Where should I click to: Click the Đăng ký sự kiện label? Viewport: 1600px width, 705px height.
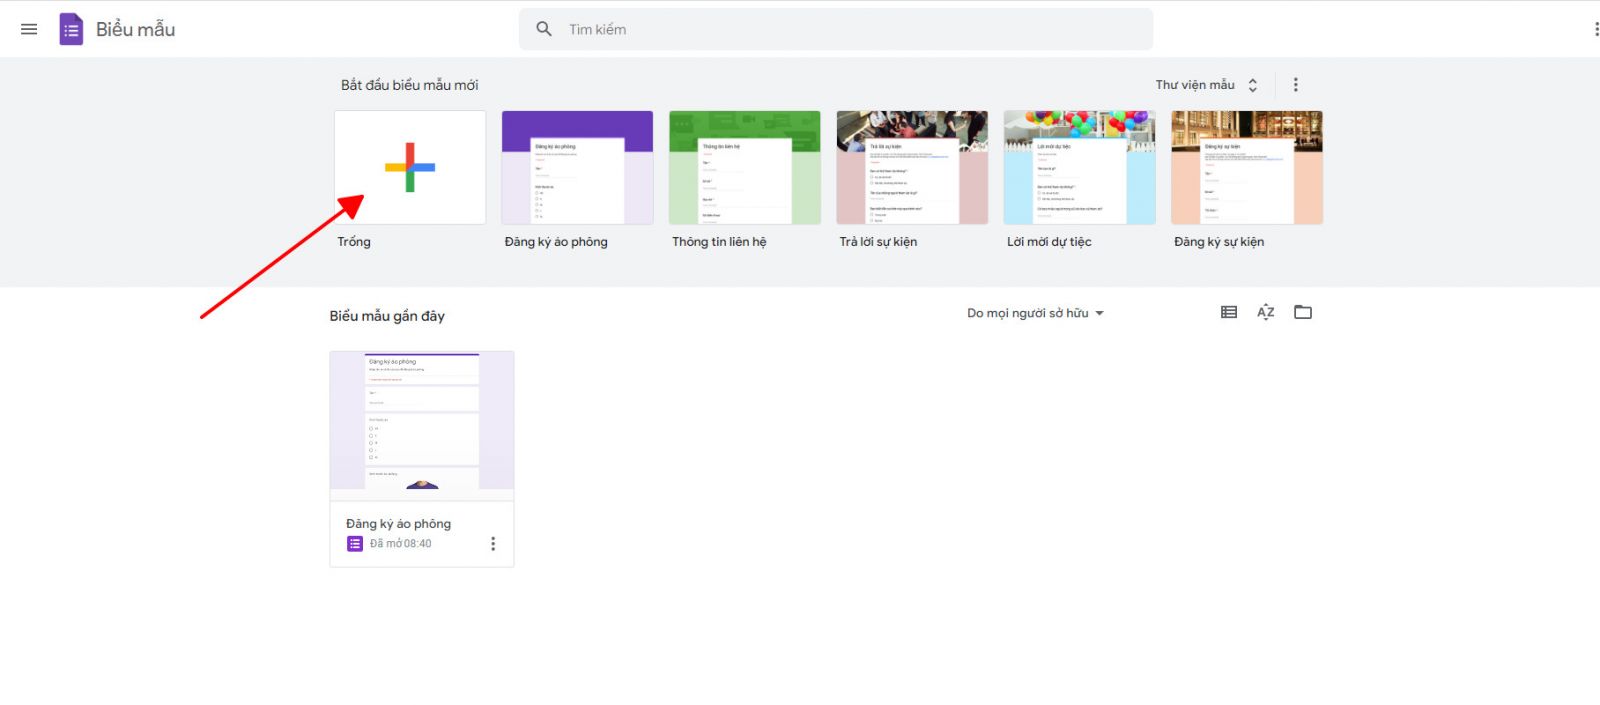(x=1219, y=242)
